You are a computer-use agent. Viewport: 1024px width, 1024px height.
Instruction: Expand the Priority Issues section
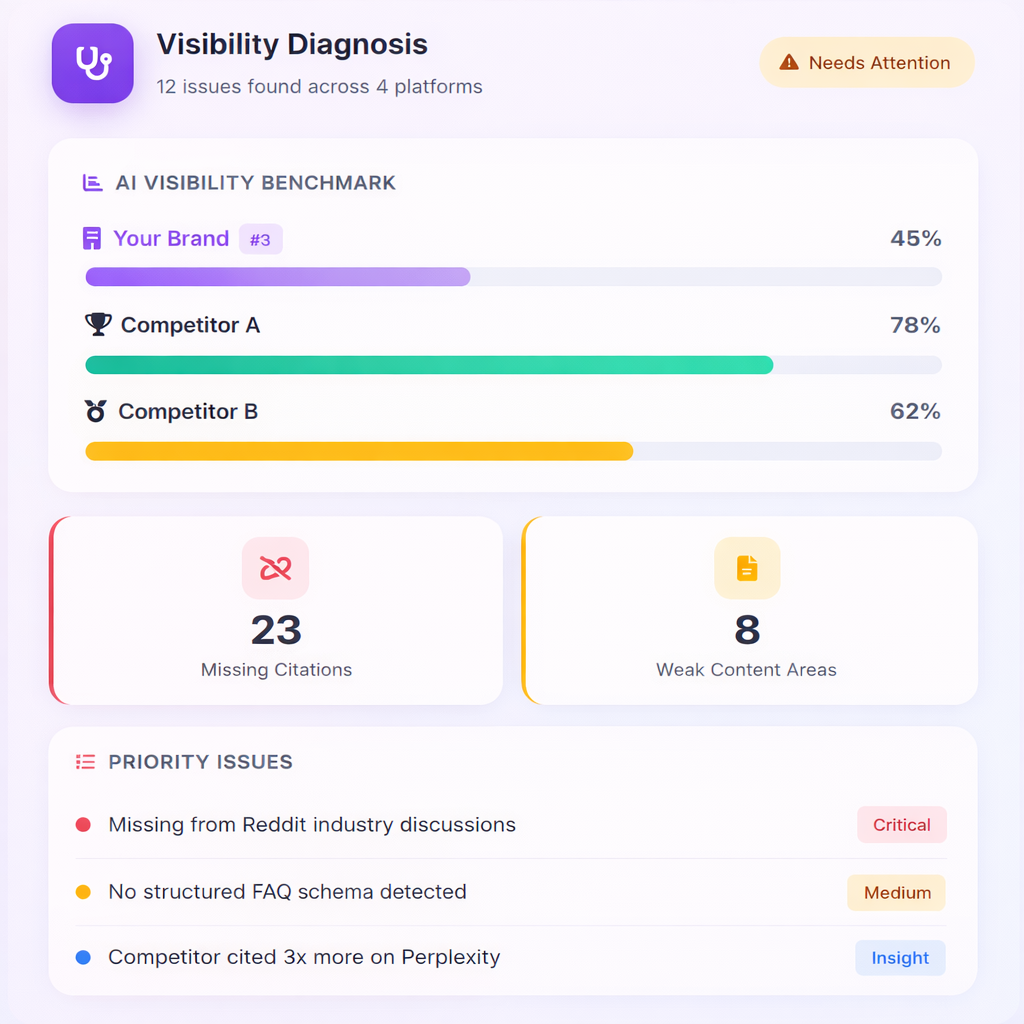click(512, 860)
